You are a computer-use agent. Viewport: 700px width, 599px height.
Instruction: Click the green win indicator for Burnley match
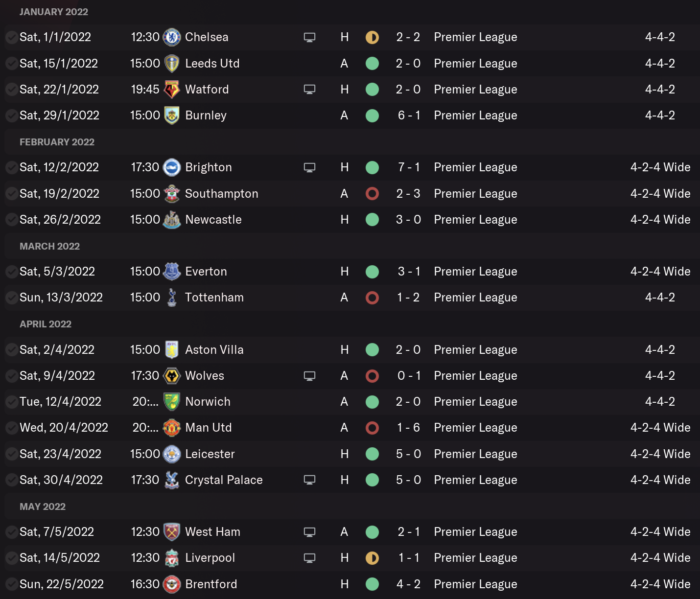[372, 116]
